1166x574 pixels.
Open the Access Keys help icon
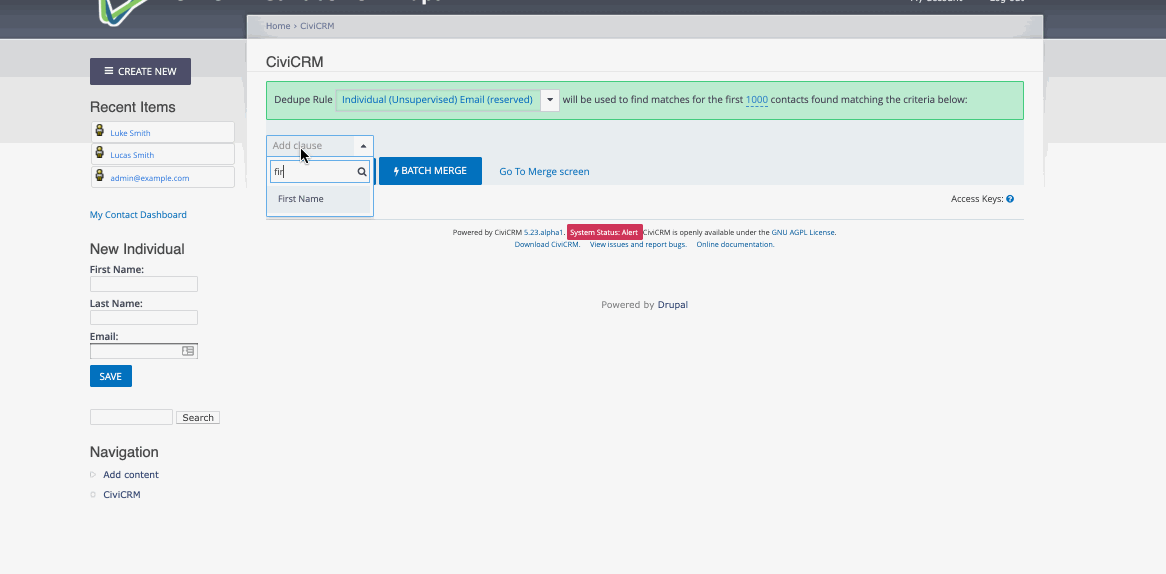[x=1010, y=199]
